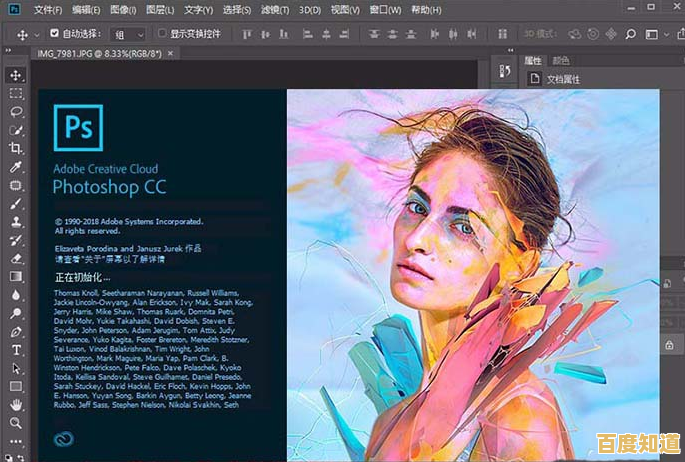Select the Rectangular Marquee tool
This screenshot has width=685, height=462.
pyautogui.click(x=16, y=93)
